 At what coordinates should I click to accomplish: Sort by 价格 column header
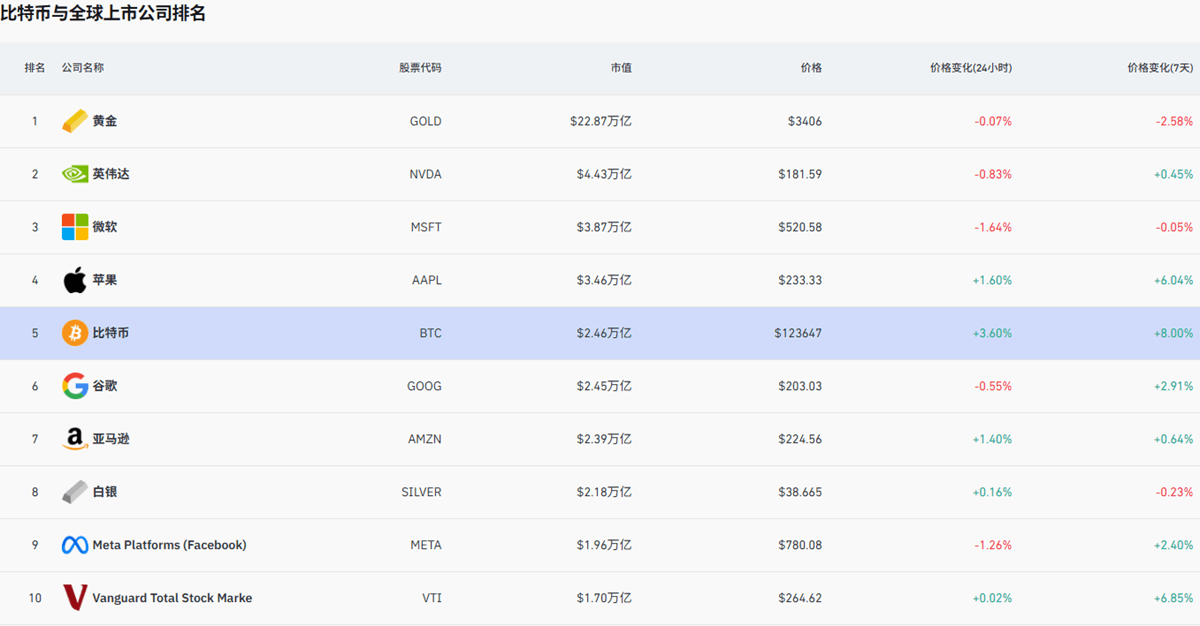click(811, 68)
